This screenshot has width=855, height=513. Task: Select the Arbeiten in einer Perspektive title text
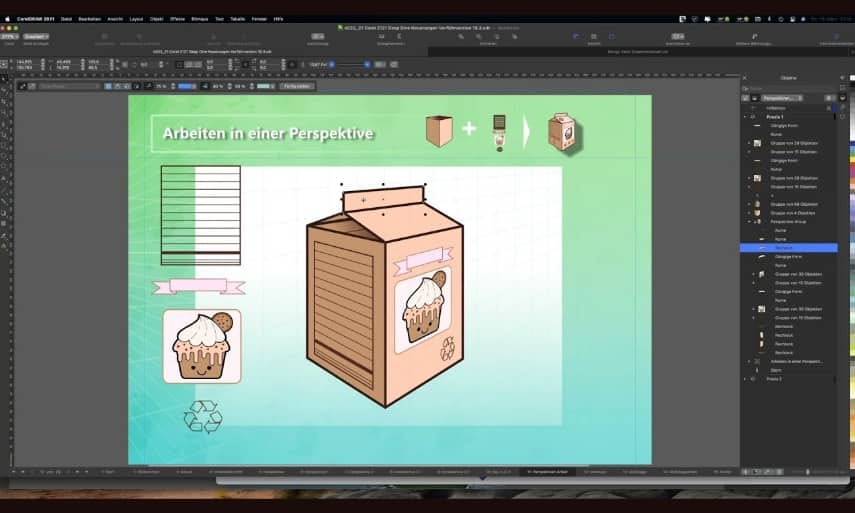click(x=261, y=133)
